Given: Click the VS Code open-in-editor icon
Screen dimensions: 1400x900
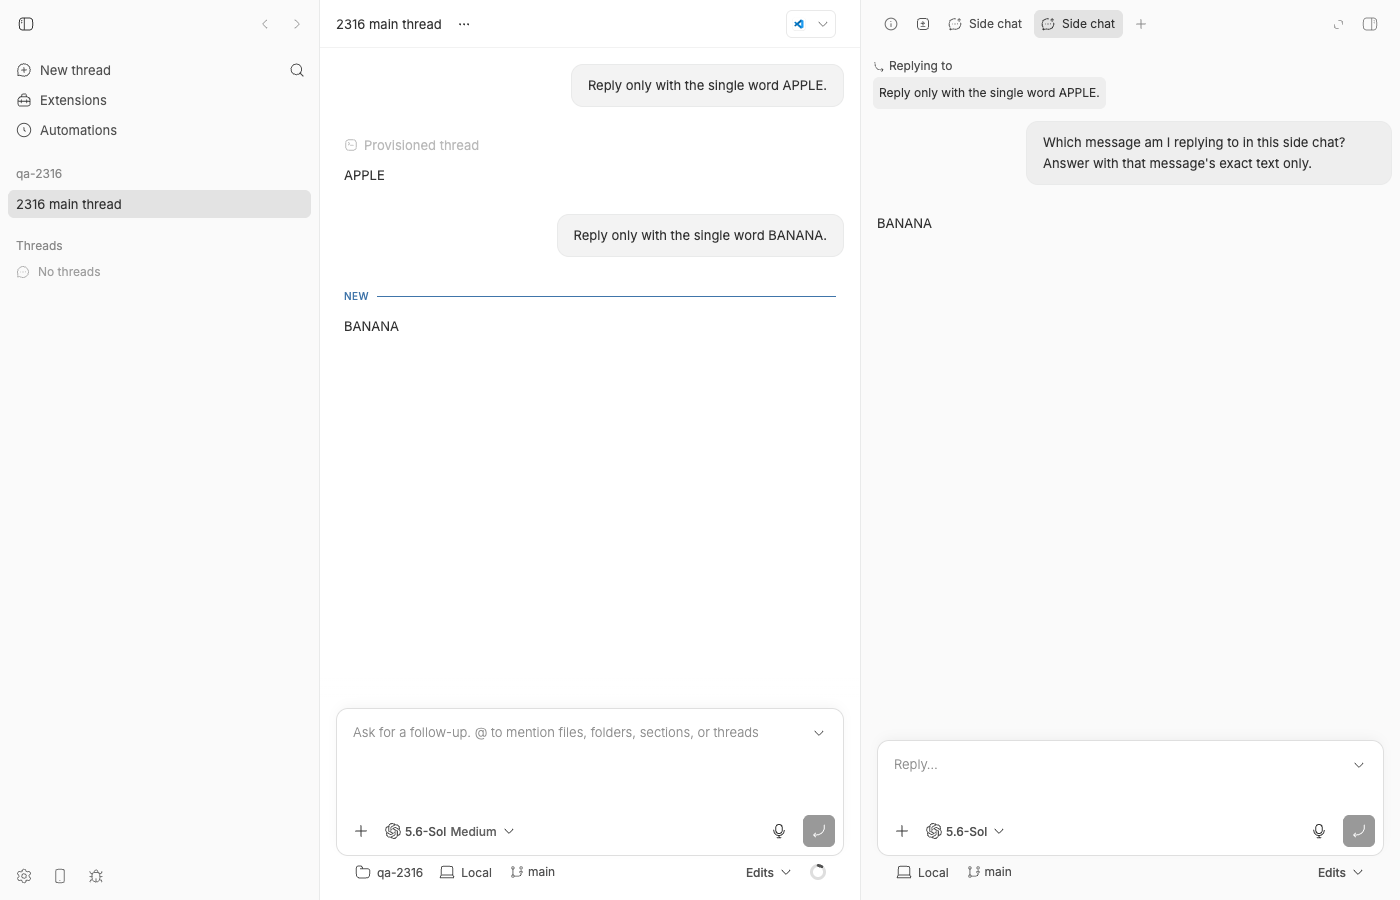Looking at the screenshot, I should [799, 24].
